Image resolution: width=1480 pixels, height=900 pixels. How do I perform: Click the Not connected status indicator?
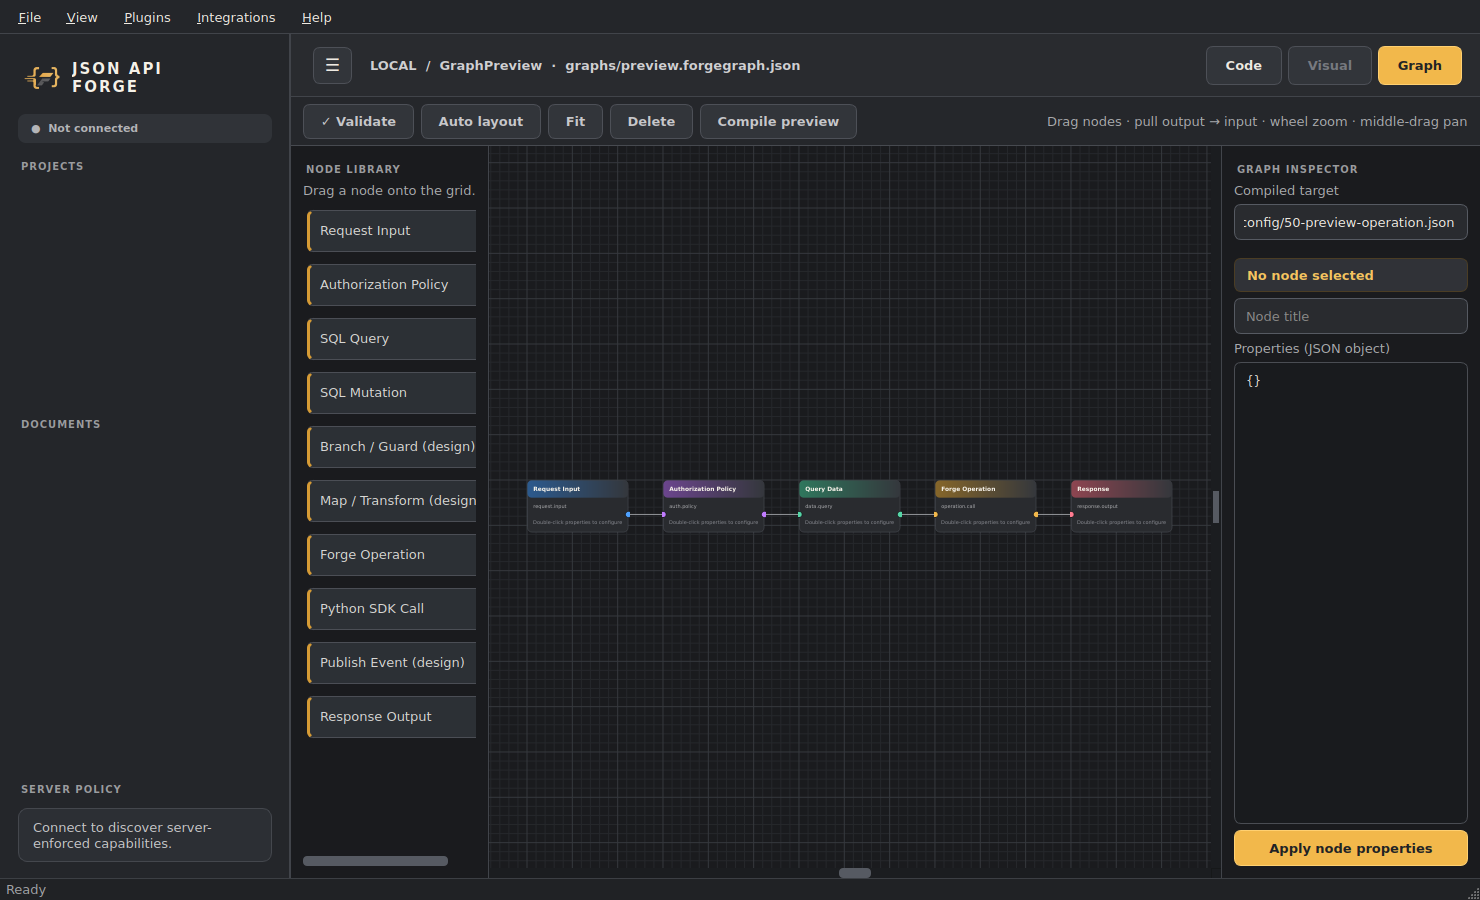[145, 128]
